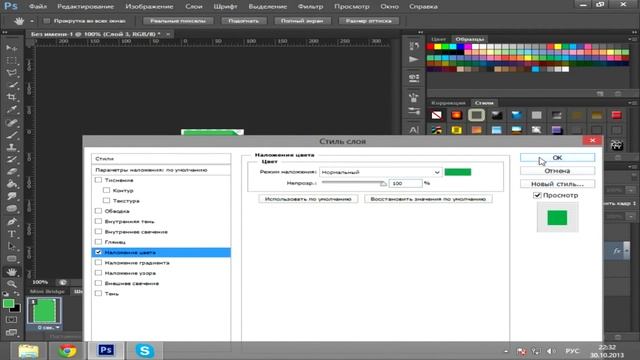Open the Файл menu
Viewport: 640px width, 360px height.
(38, 7)
